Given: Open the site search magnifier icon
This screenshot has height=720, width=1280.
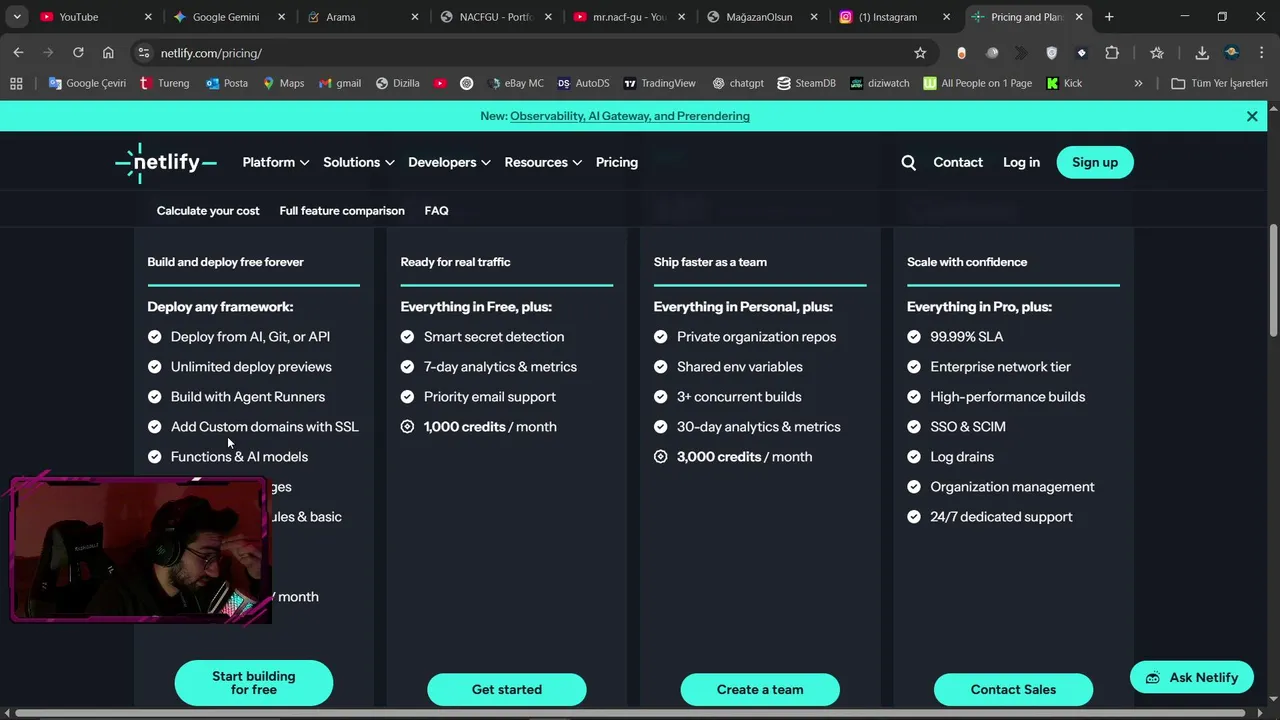Looking at the screenshot, I should (908, 162).
